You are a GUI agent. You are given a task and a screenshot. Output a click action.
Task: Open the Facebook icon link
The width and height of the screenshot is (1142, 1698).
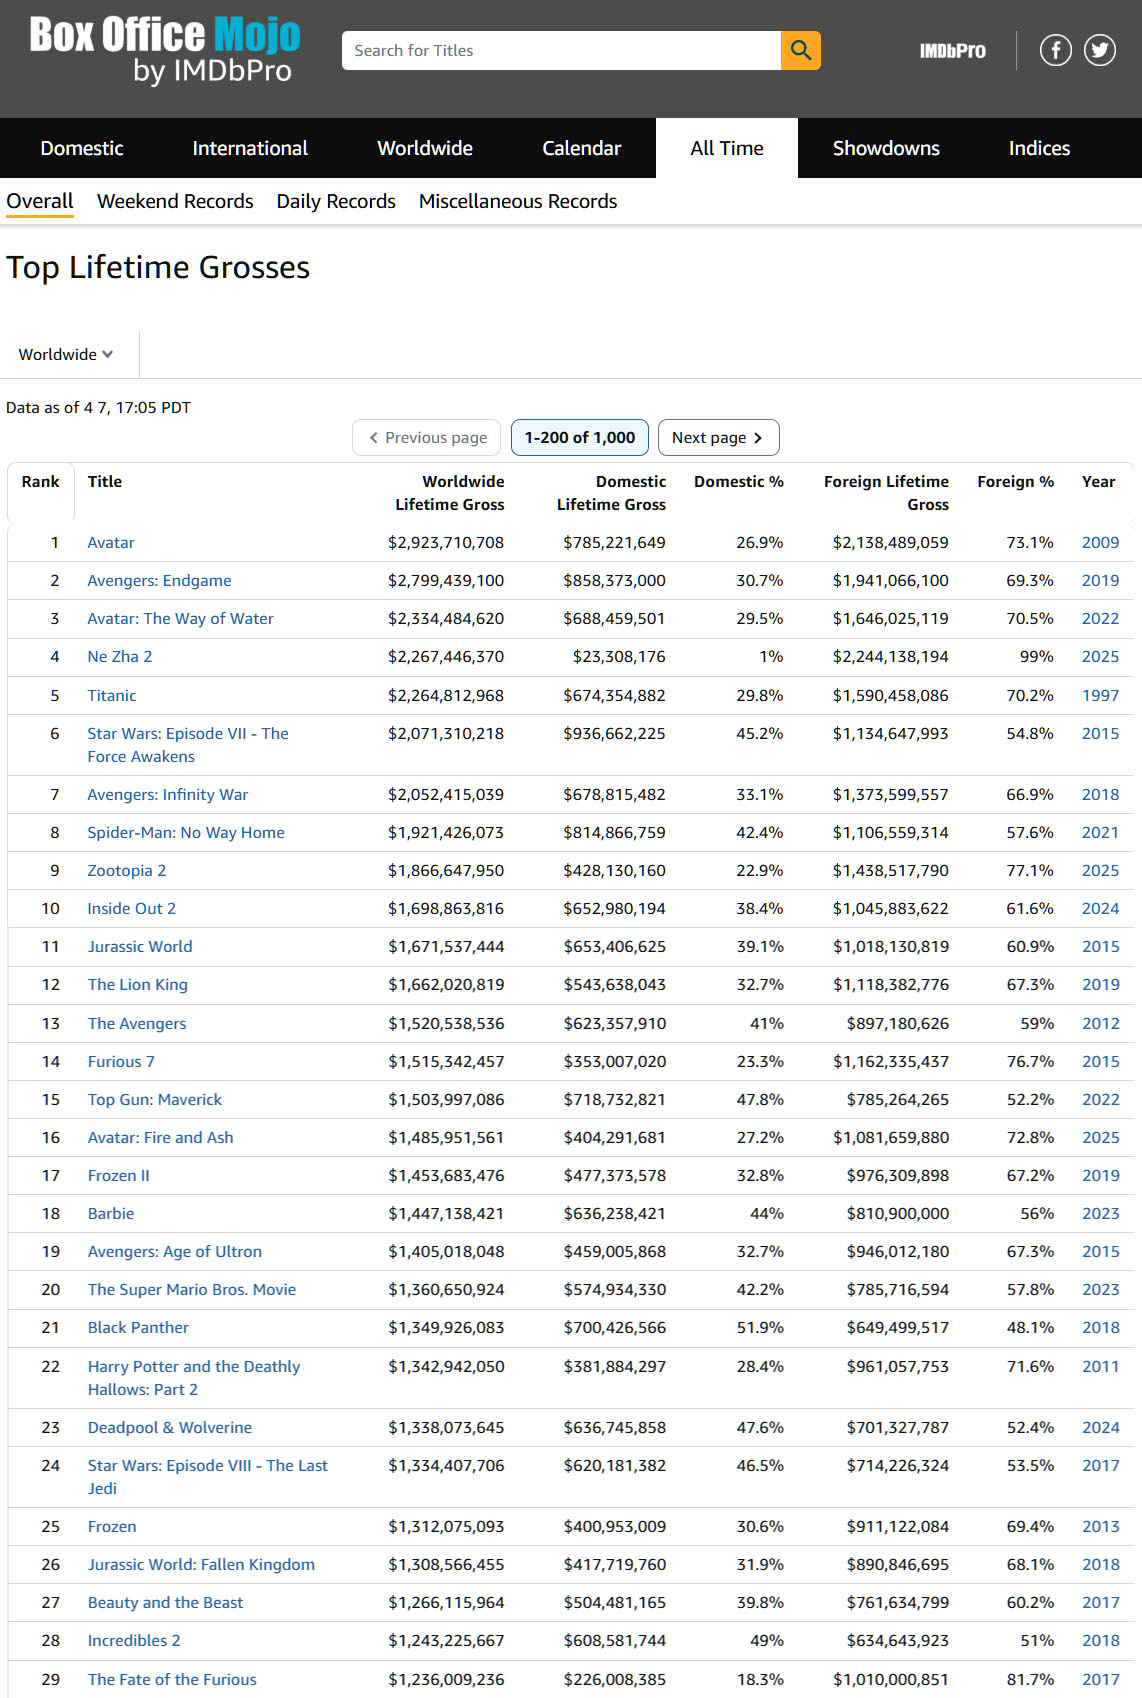[x=1055, y=50]
